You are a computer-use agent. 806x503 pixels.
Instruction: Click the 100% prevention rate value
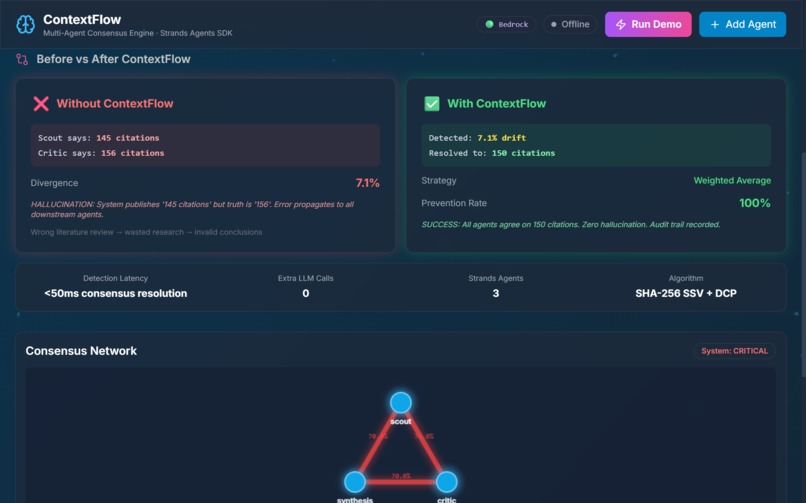[755, 203]
